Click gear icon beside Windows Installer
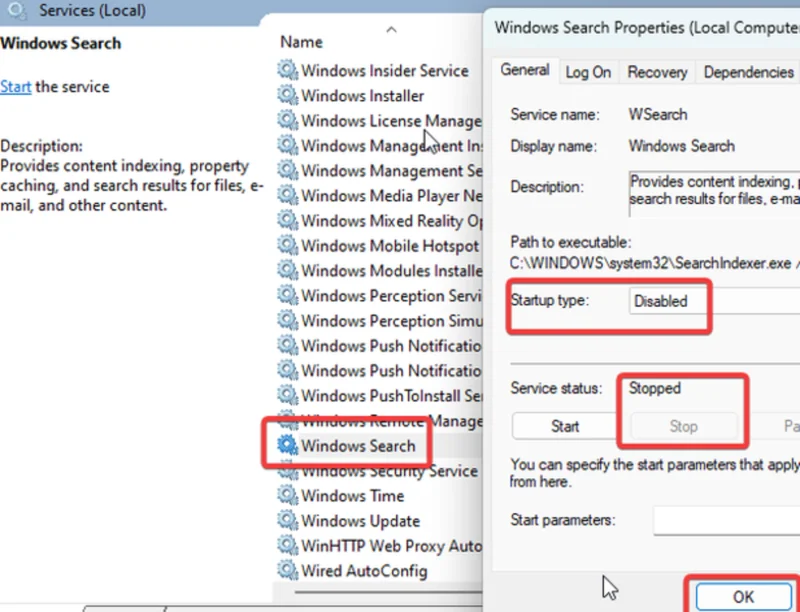 tap(287, 95)
